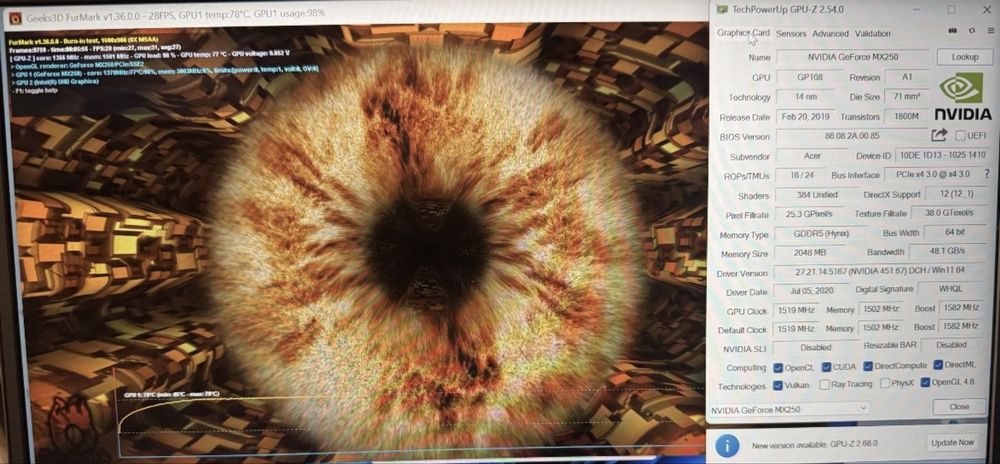The width and height of the screenshot is (1000, 464).
Task: Click the Device ID value 10DE 1D13
Action: click(942, 155)
